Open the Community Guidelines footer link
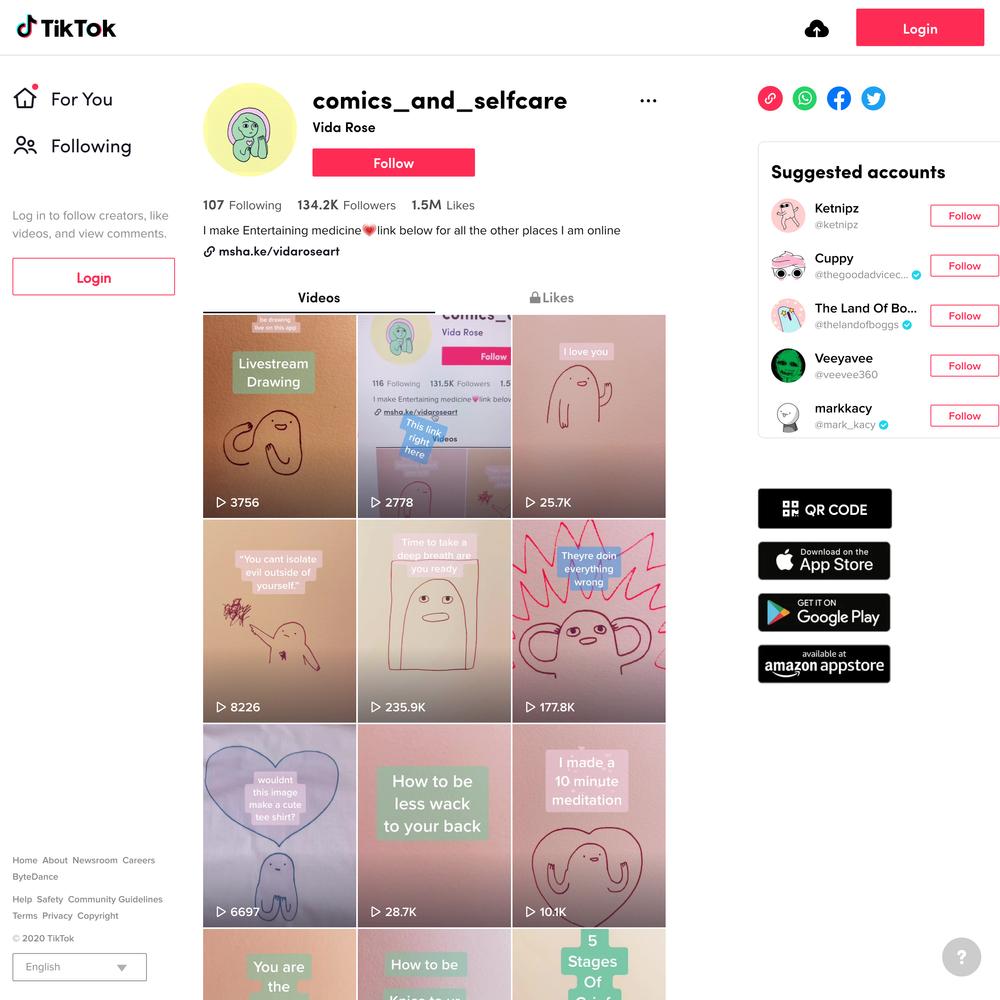 point(115,899)
